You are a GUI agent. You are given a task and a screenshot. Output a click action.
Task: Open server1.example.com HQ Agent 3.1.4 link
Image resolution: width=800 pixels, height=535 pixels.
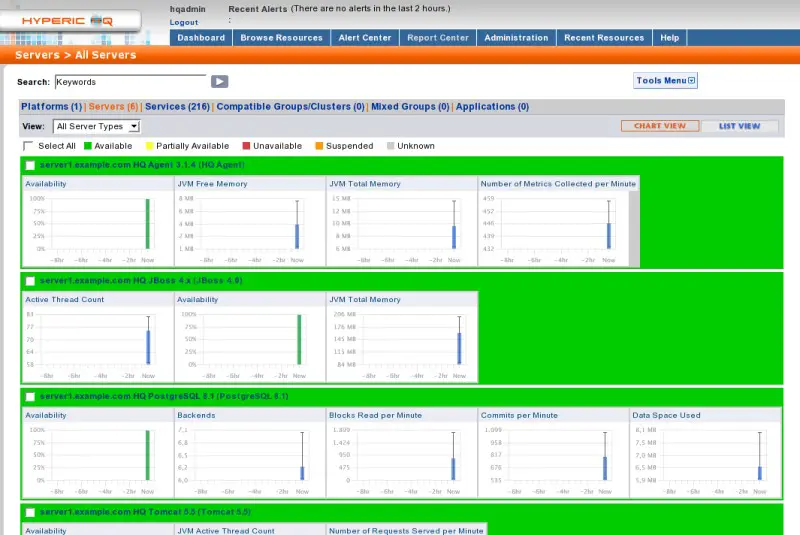(142, 165)
